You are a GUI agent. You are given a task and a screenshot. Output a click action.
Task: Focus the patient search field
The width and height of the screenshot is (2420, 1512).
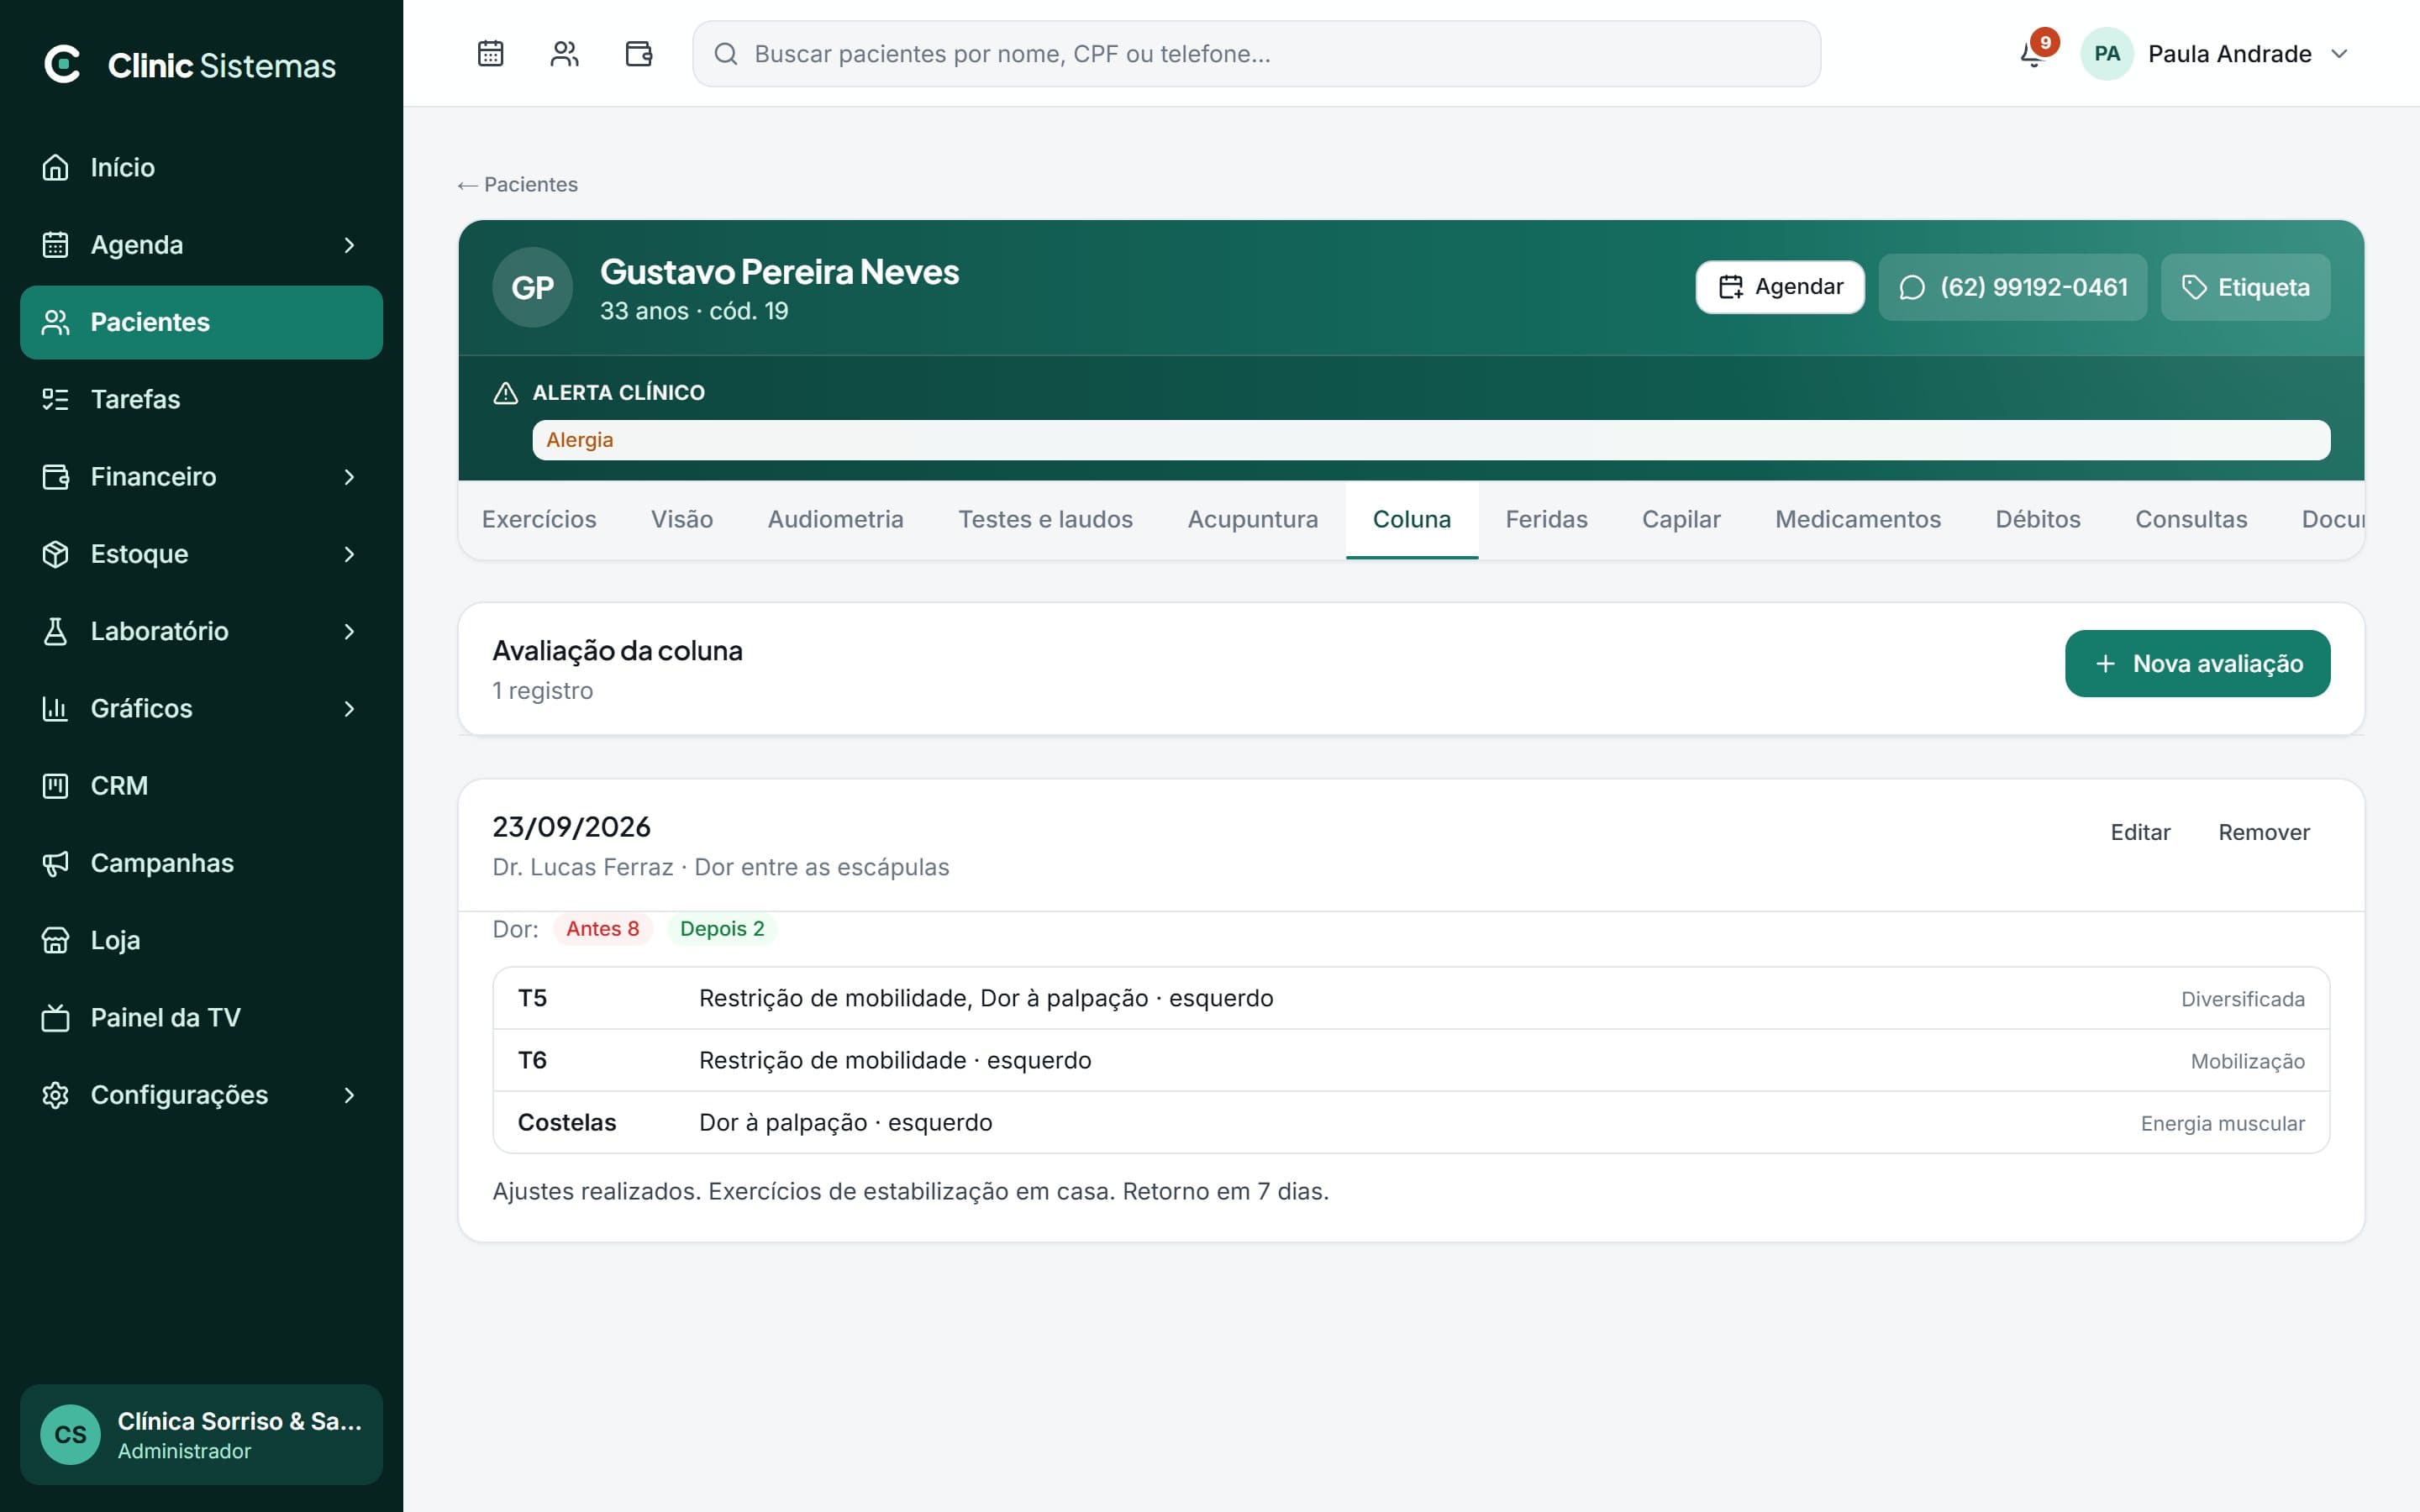click(1256, 54)
